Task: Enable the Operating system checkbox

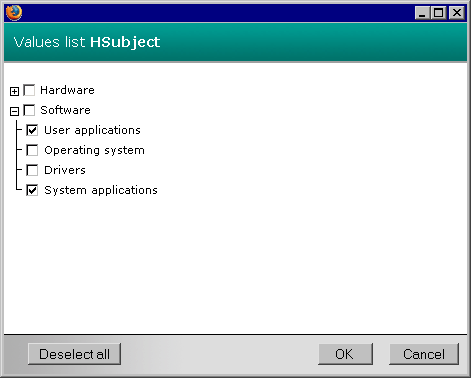Action: click(x=32, y=150)
